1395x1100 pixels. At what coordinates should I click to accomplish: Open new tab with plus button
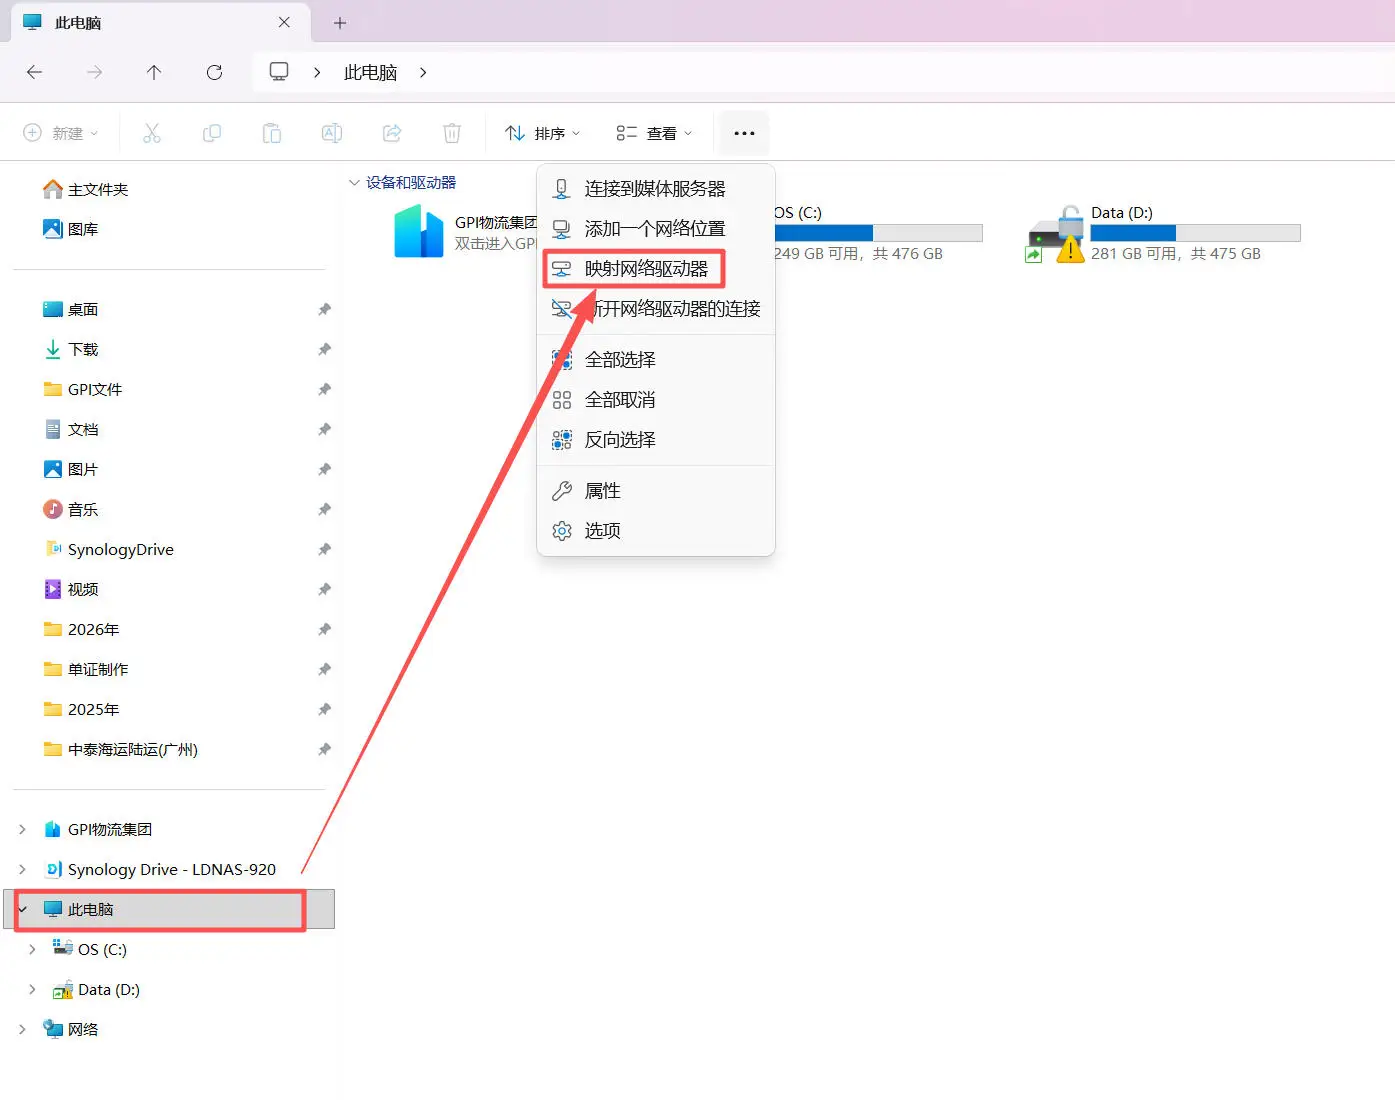coord(340,23)
